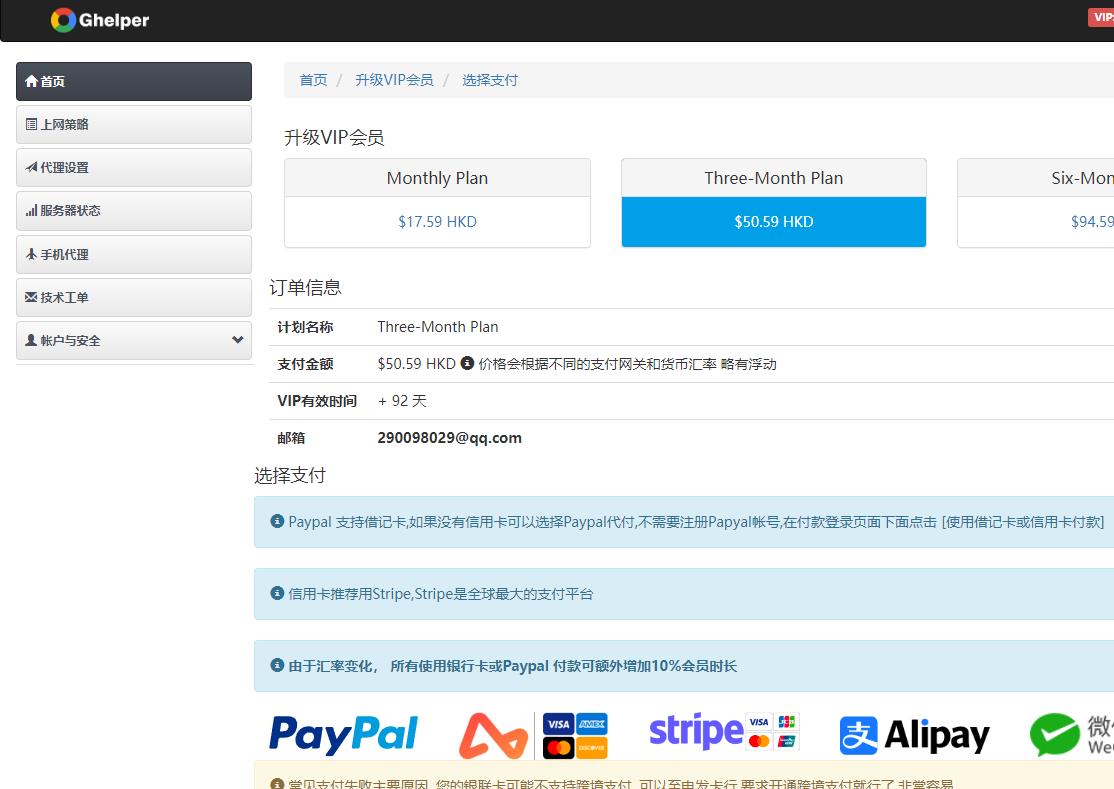Select the Monthly Plan $17.59 HKD card
Screen dimensions: 1114x789
[437, 203]
